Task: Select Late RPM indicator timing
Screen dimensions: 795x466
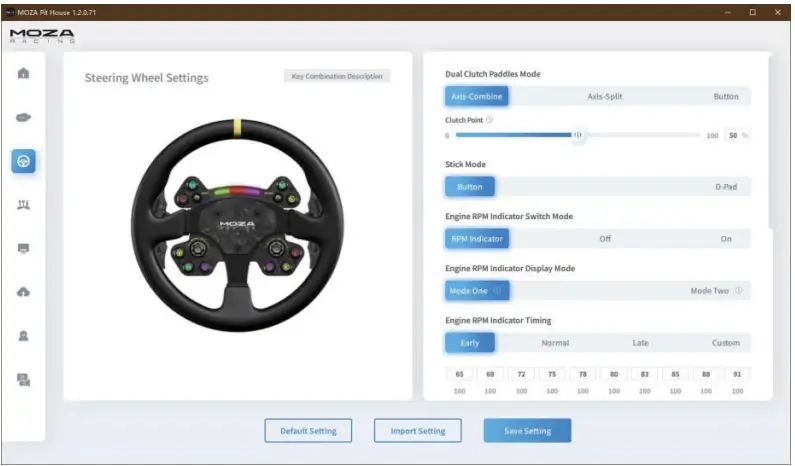Action: click(640, 343)
